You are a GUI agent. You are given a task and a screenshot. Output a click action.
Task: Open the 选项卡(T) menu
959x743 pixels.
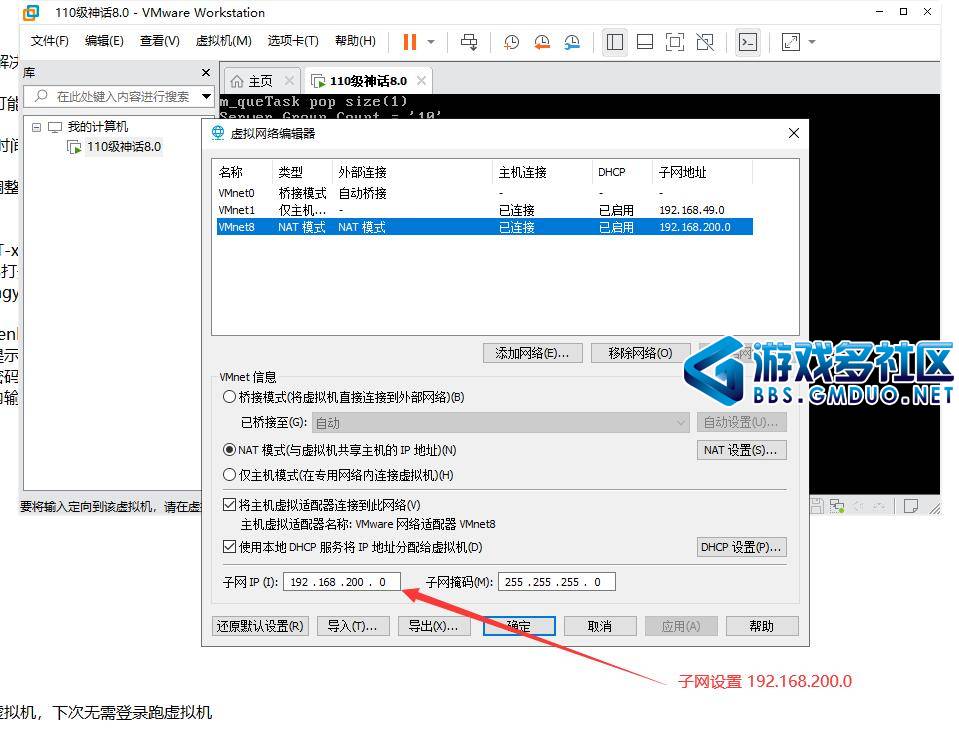pos(293,41)
